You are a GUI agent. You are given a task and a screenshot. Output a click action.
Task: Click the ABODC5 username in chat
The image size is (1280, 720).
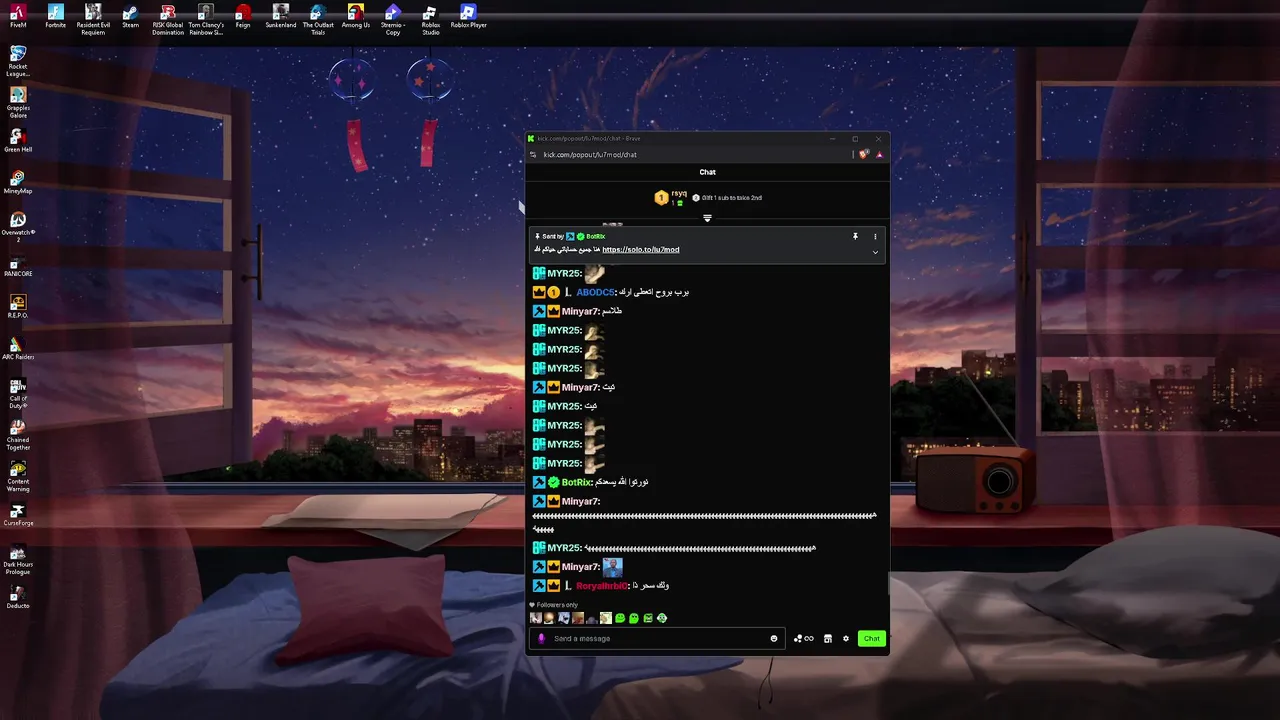point(595,292)
